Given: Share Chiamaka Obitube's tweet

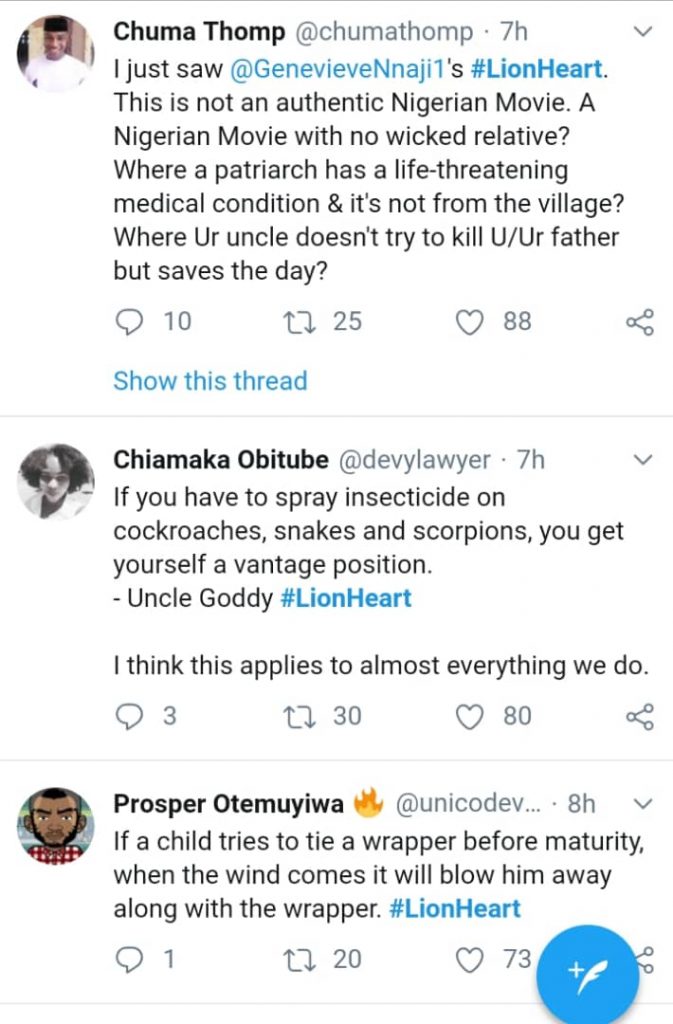Looking at the screenshot, I should (x=639, y=716).
